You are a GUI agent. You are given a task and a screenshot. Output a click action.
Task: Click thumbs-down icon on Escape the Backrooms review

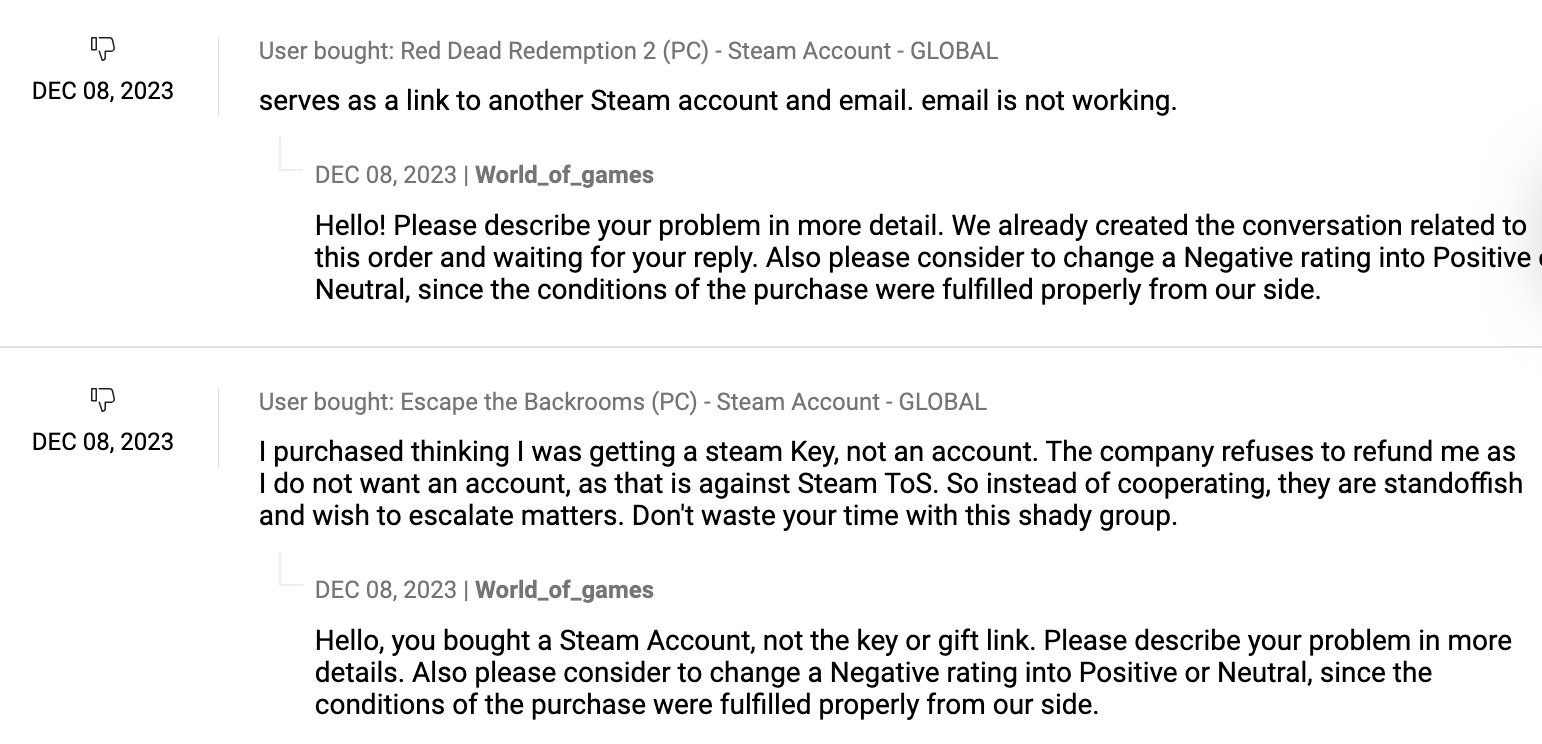click(x=103, y=399)
